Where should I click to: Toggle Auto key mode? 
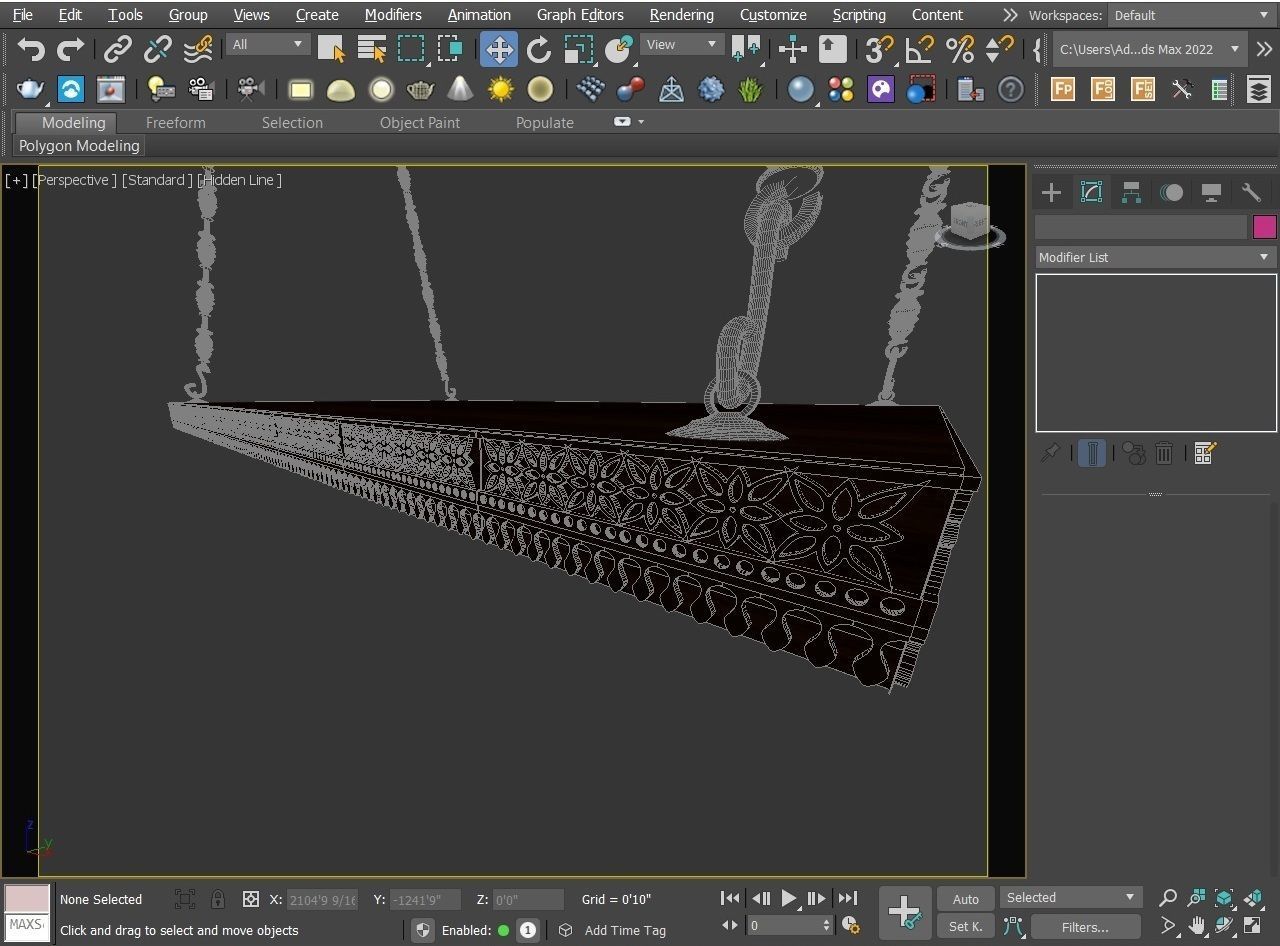(x=966, y=899)
